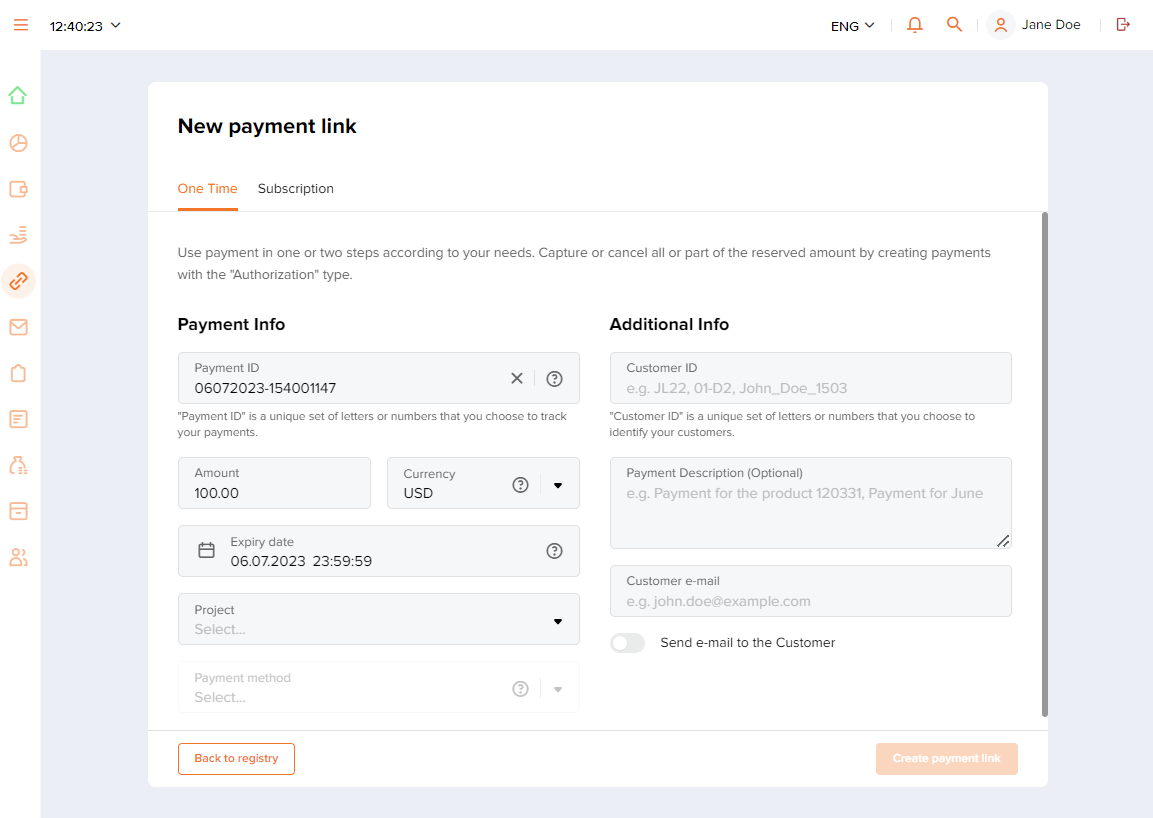The image size is (1153, 818).
Task: Clear the Payment ID field
Action: click(517, 378)
